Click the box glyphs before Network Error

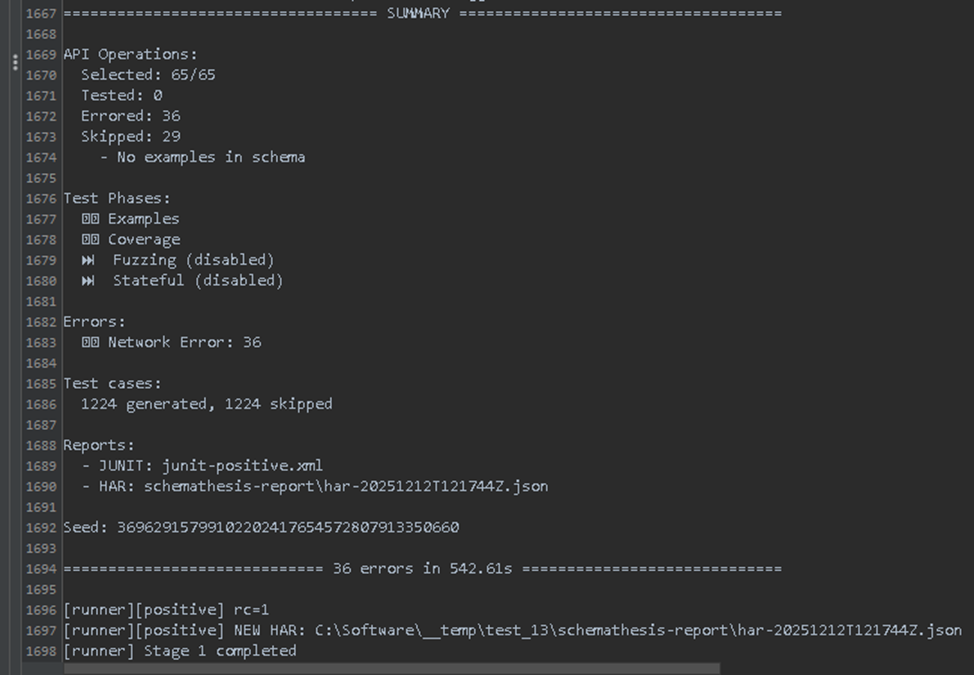coord(90,342)
